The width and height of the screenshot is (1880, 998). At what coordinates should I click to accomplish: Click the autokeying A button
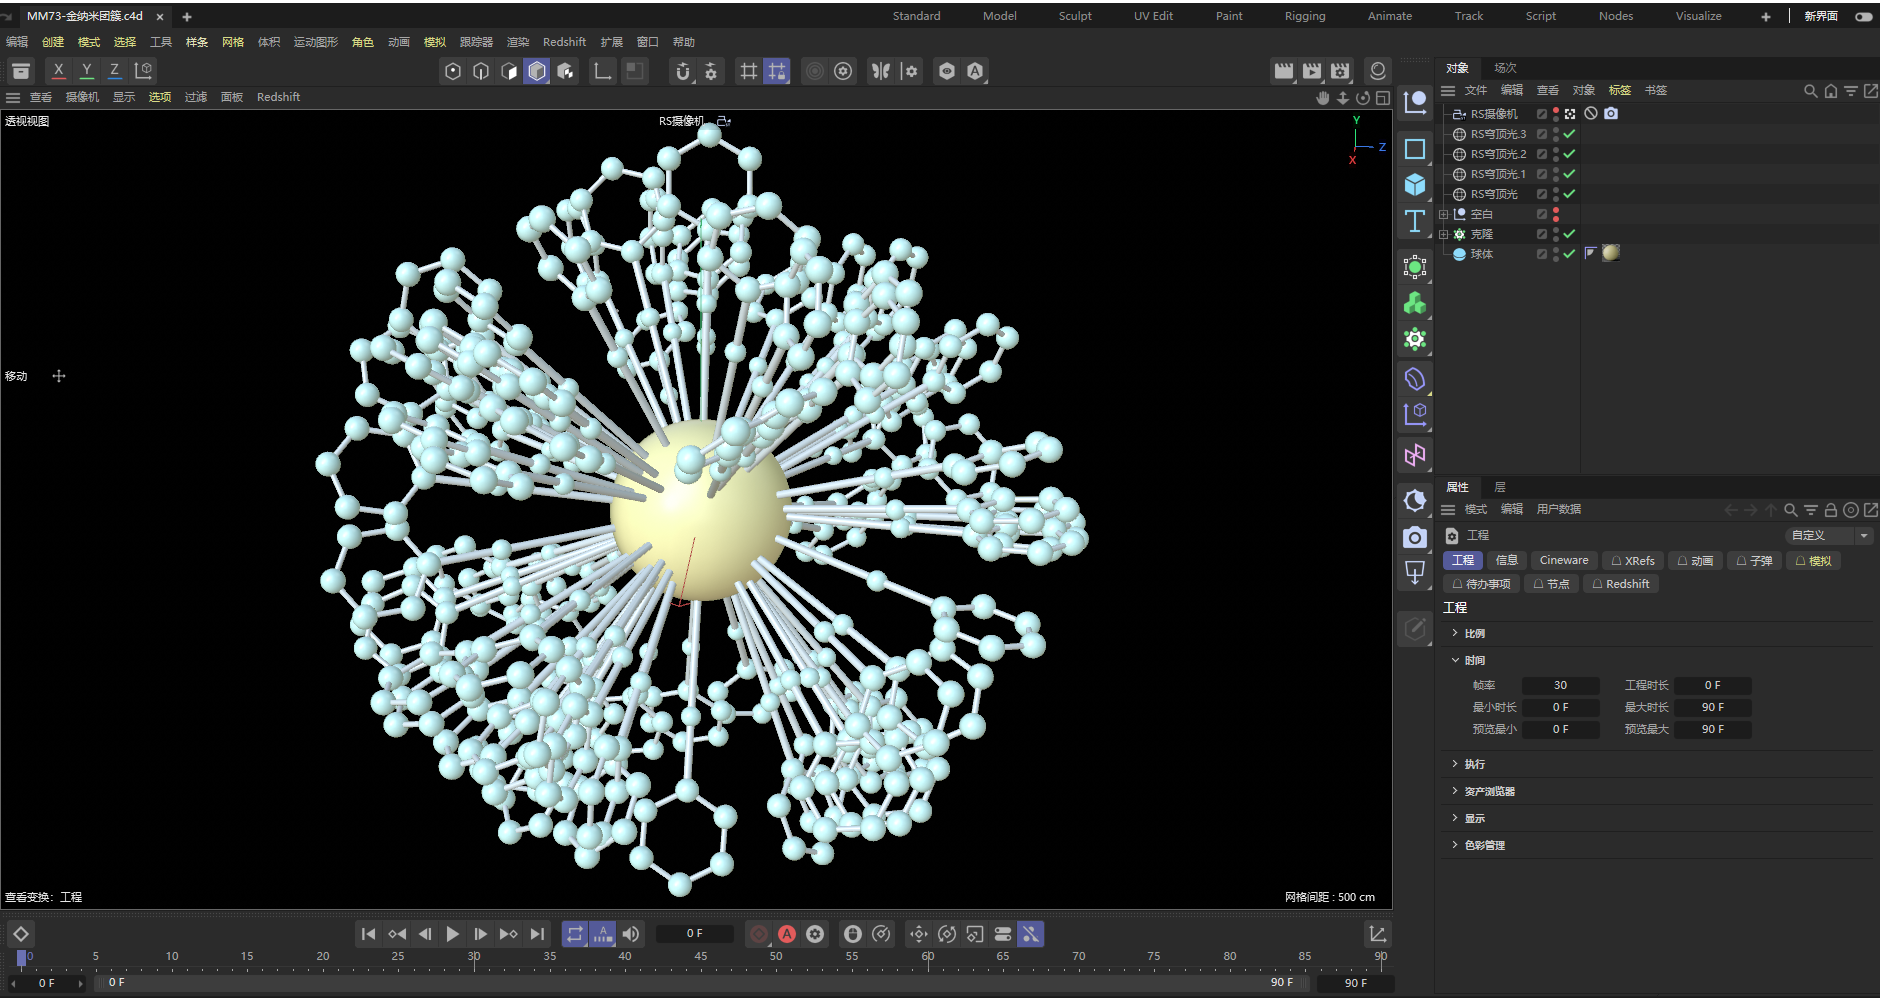click(787, 934)
